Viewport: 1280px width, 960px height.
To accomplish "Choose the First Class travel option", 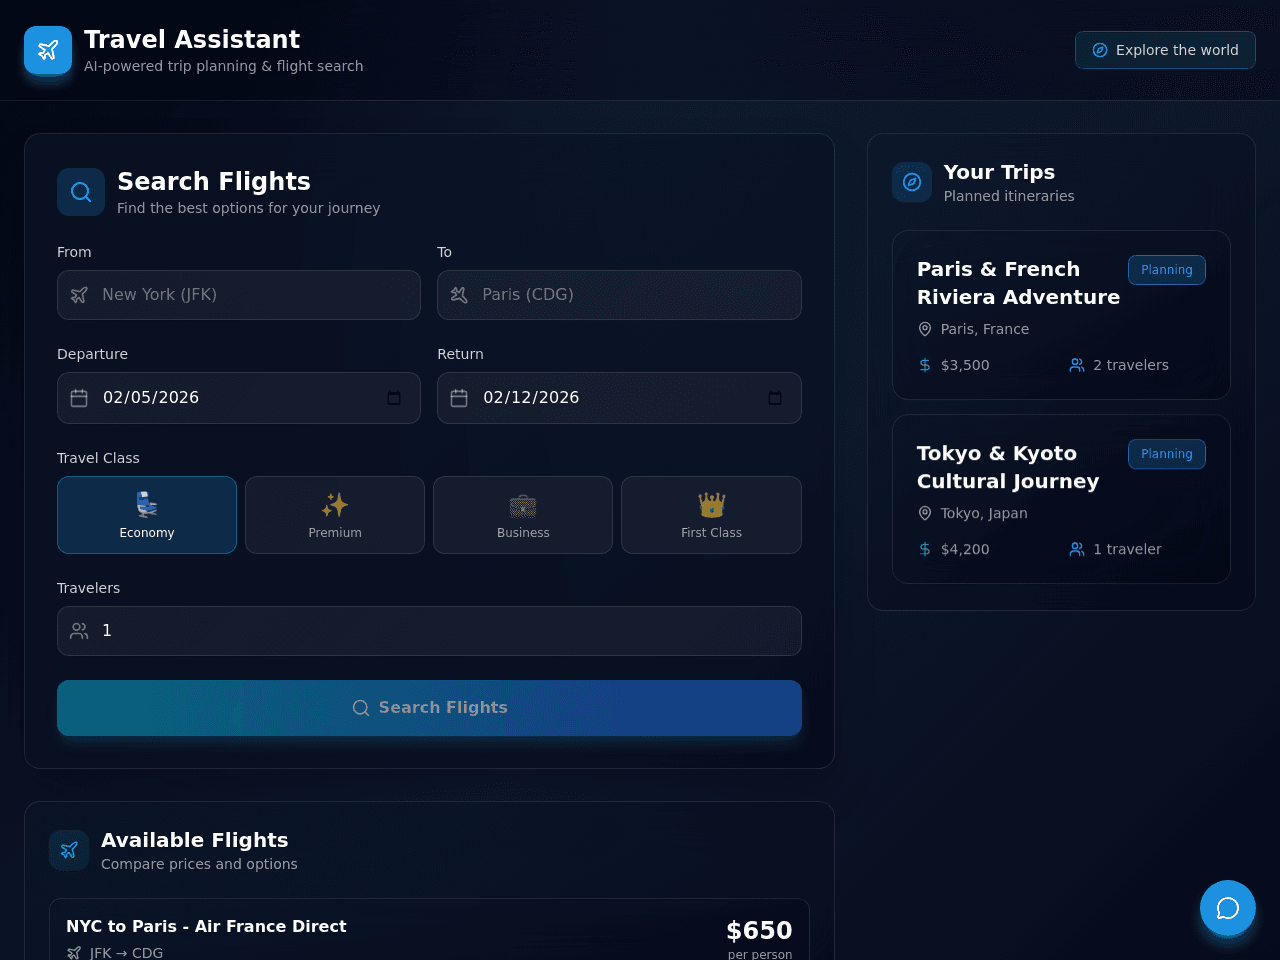I will tap(711, 515).
